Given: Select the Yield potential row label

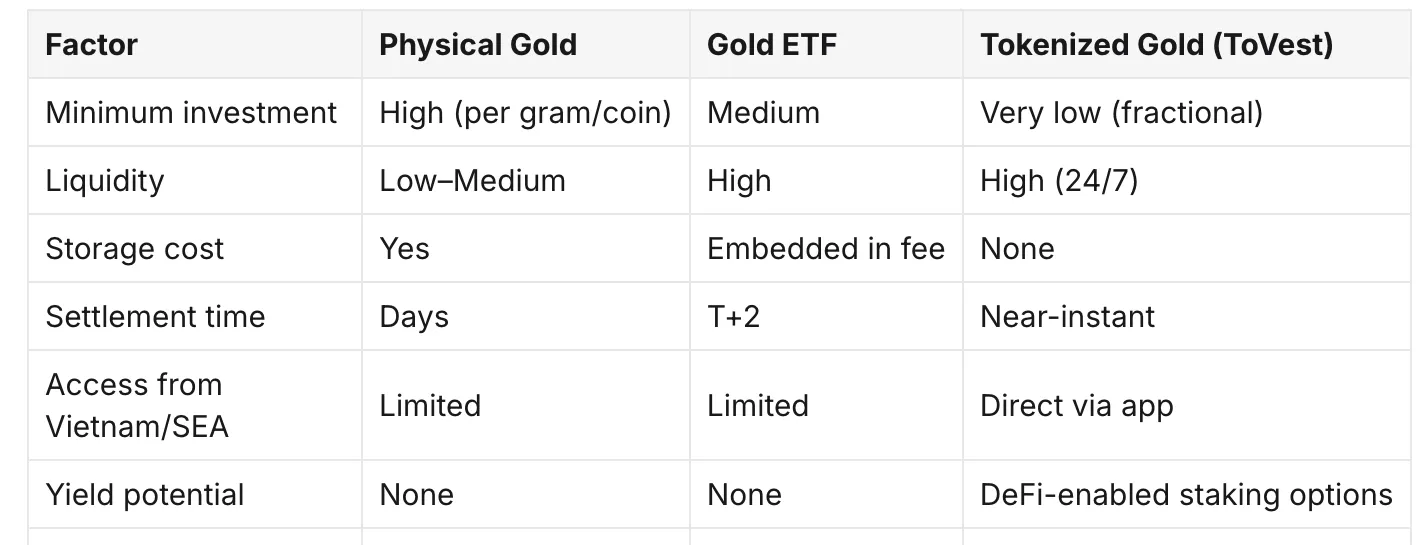Looking at the screenshot, I should coord(145,494).
